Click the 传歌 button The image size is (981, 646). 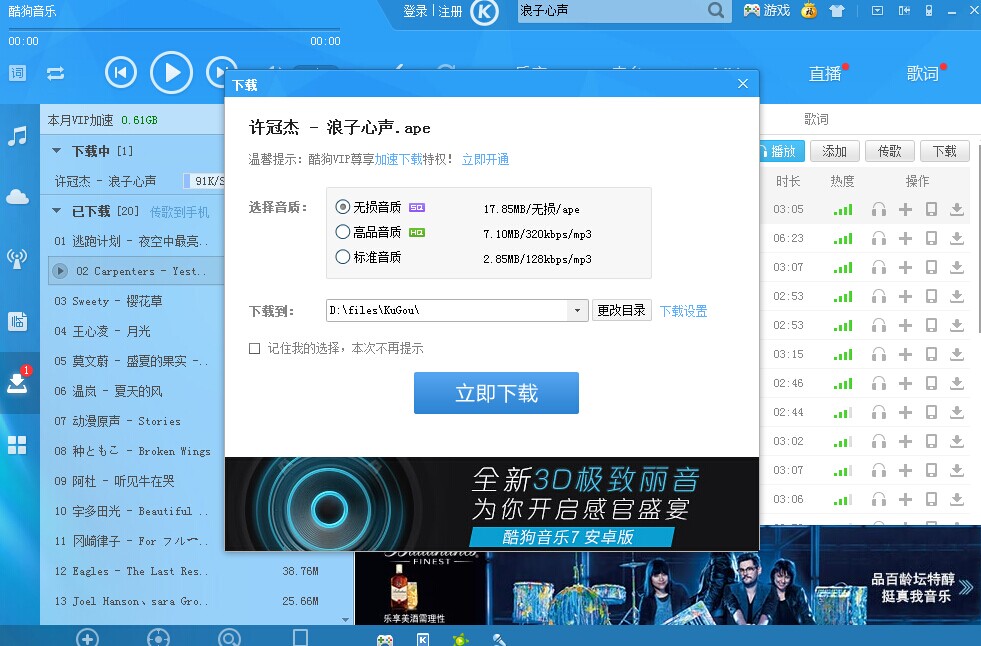[x=890, y=151]
